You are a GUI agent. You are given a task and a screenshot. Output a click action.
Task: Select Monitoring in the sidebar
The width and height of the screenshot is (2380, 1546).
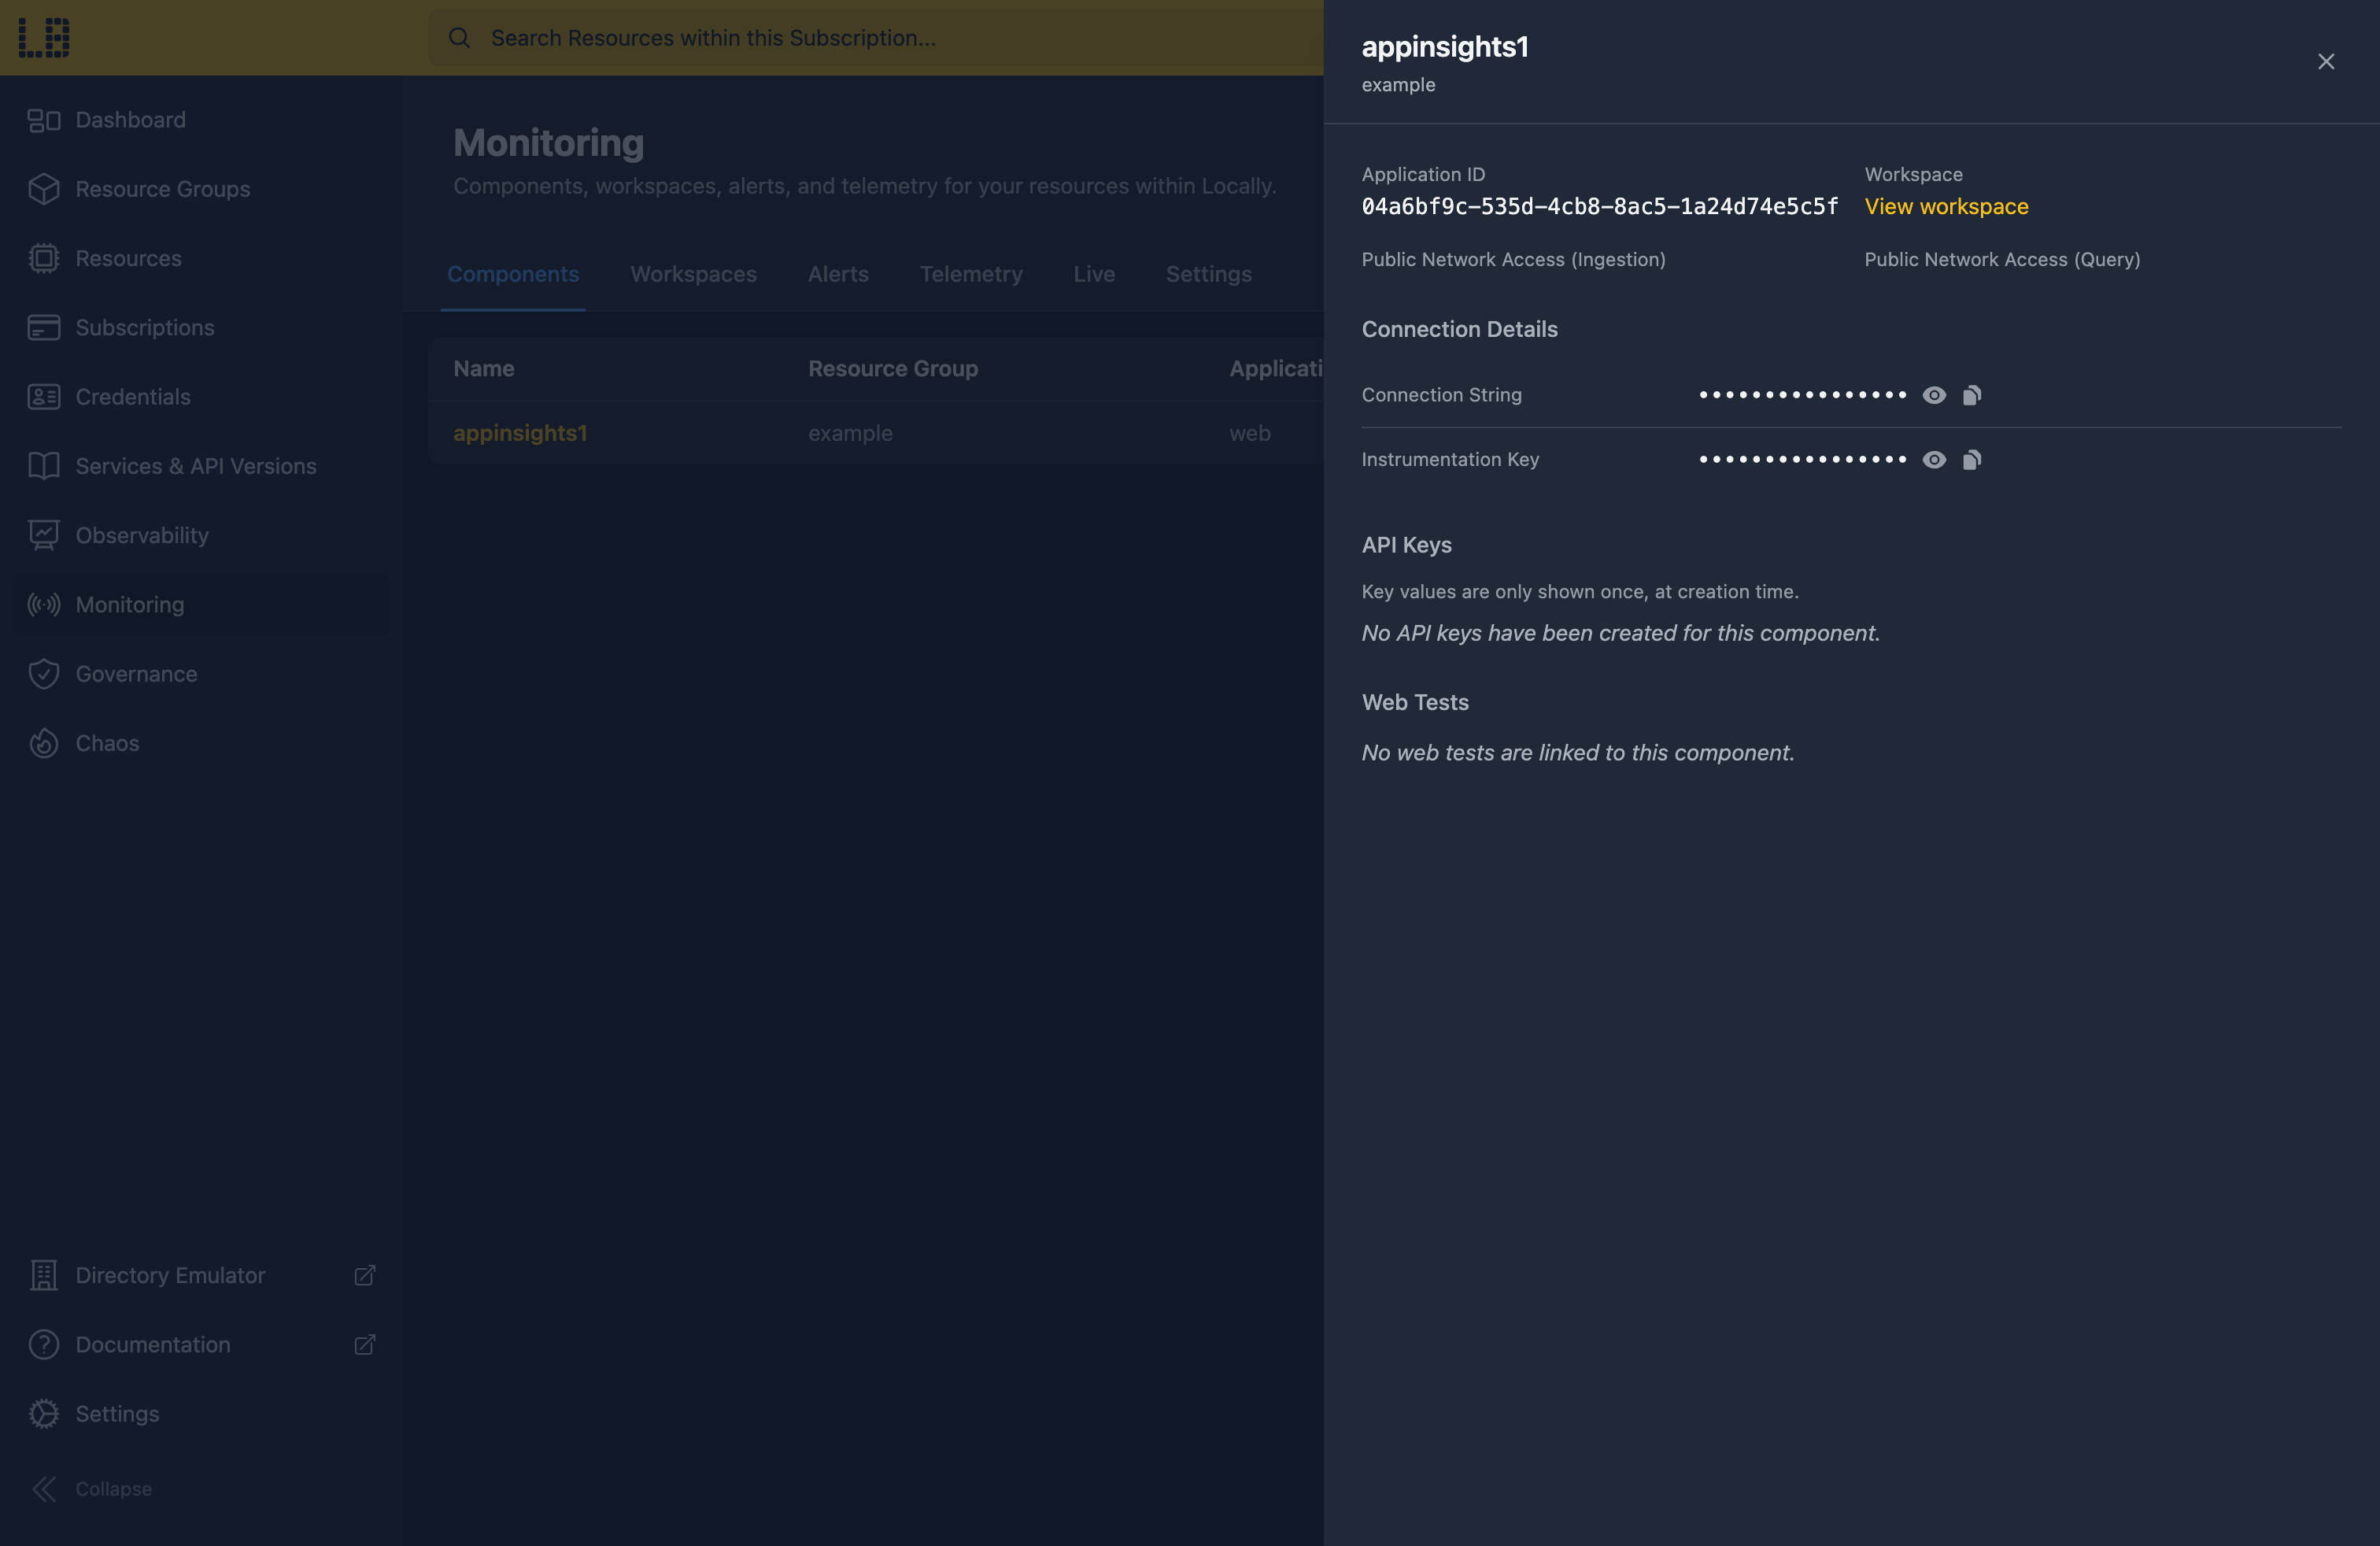coord(201,605)
